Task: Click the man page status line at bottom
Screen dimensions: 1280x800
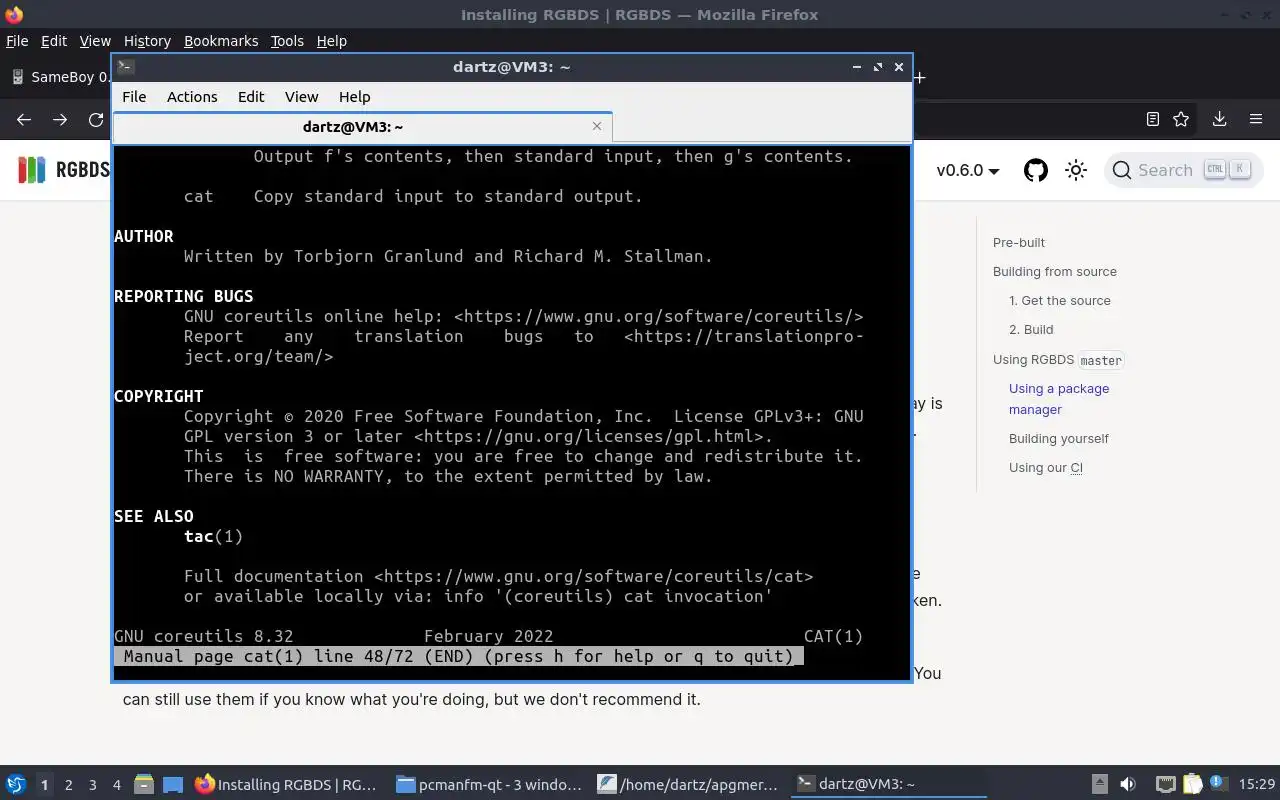Action: tap(459, 656)
